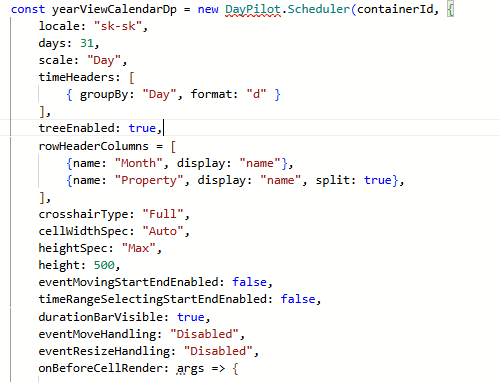Click the yearViewCalendarDp variable name

114,9
